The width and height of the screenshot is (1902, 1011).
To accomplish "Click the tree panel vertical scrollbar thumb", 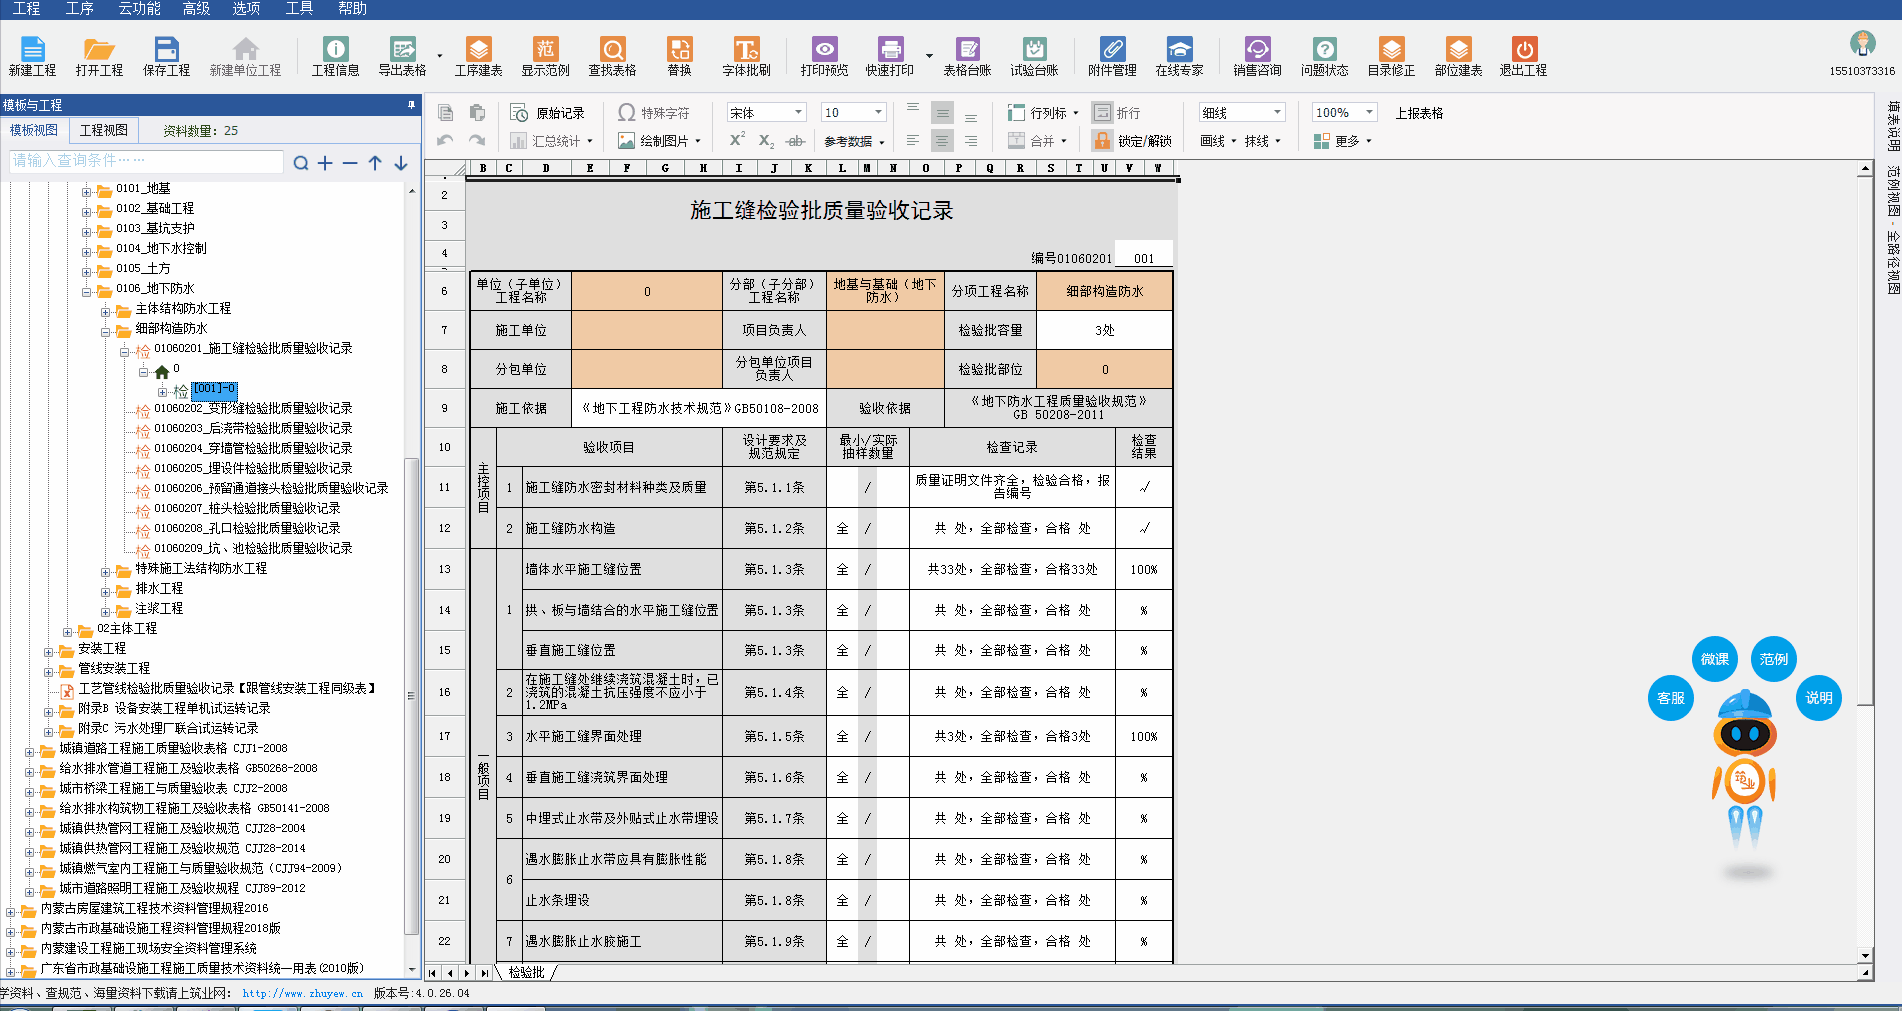I will coord(411,695).
